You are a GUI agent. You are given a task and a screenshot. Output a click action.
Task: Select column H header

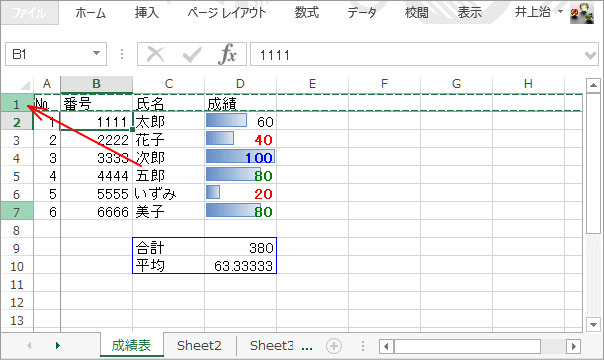(x=528, y=84)
